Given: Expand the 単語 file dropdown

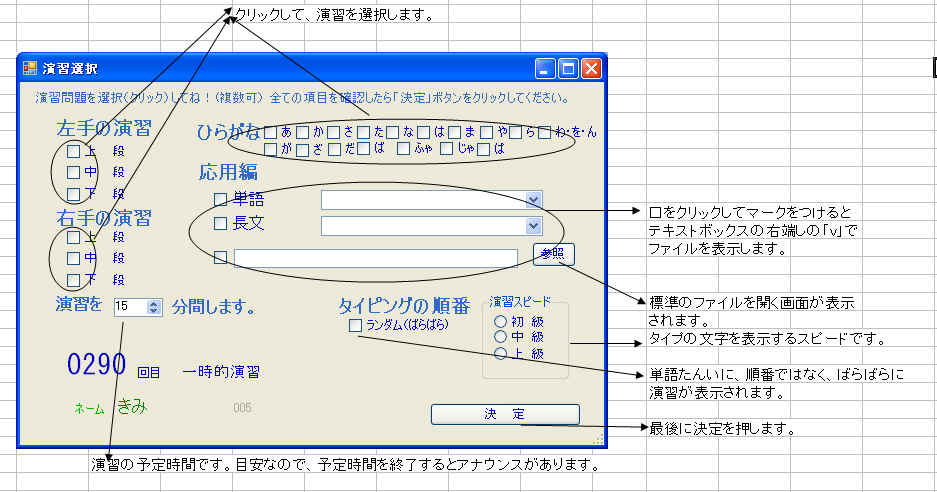Looking at the screenshot, I should click(x=533, y=199).
